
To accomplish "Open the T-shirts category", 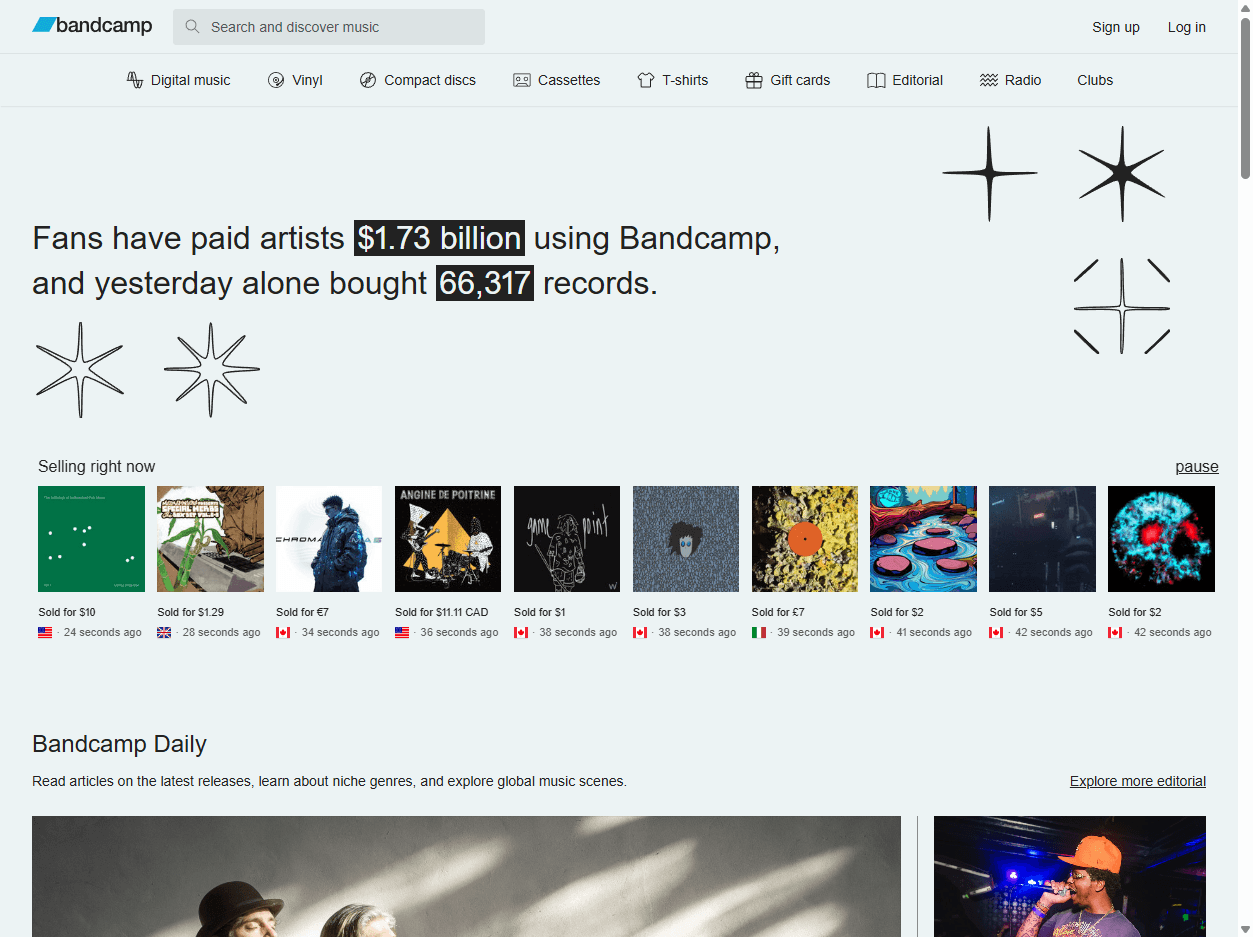I will pos(673,80).
